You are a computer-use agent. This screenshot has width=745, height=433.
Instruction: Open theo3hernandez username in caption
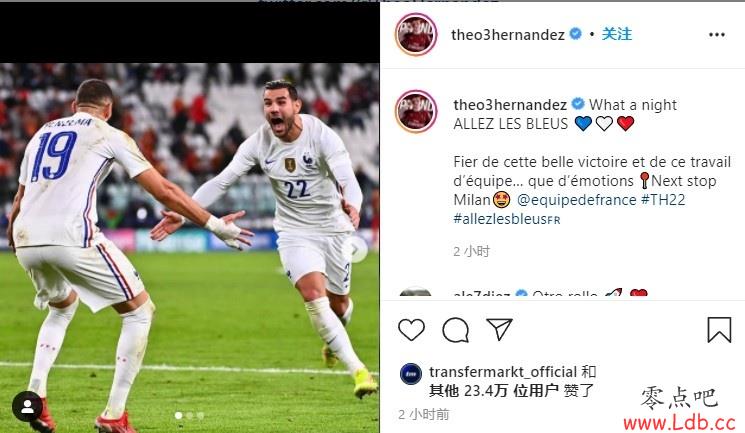coord(510,105)
